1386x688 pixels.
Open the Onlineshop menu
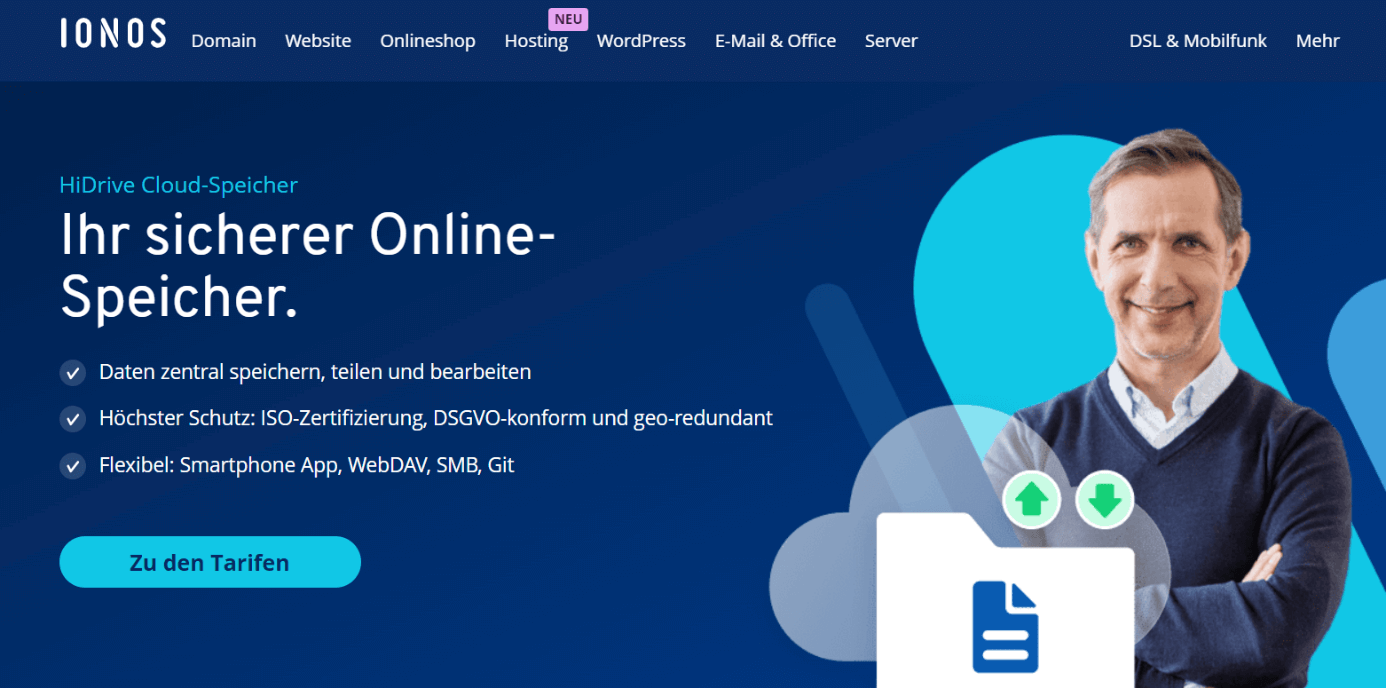(x=428, y=41)
